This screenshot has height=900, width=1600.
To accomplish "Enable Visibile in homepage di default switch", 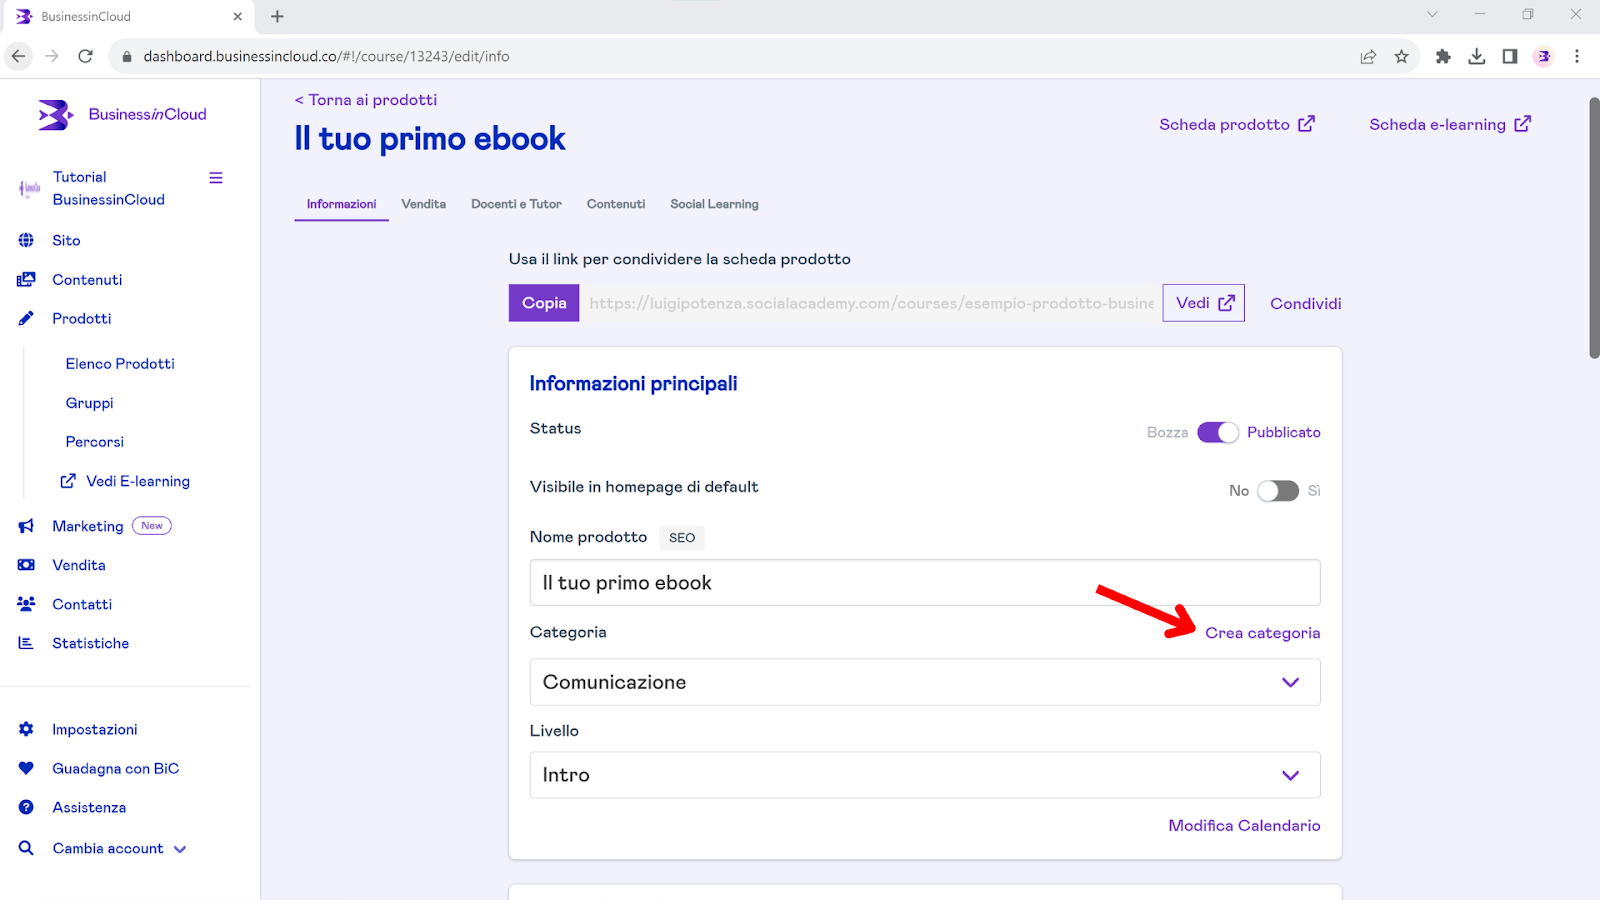I will 1277,491.
